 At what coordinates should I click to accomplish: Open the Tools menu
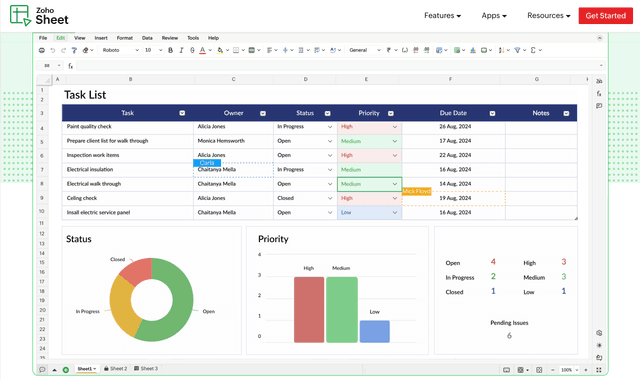coord(193,38)
